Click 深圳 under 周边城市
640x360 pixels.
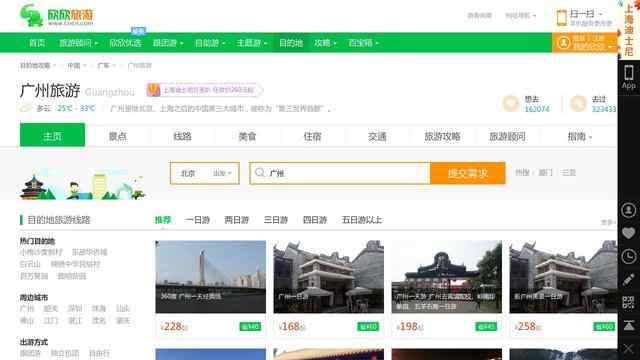[x=75, y=308]
